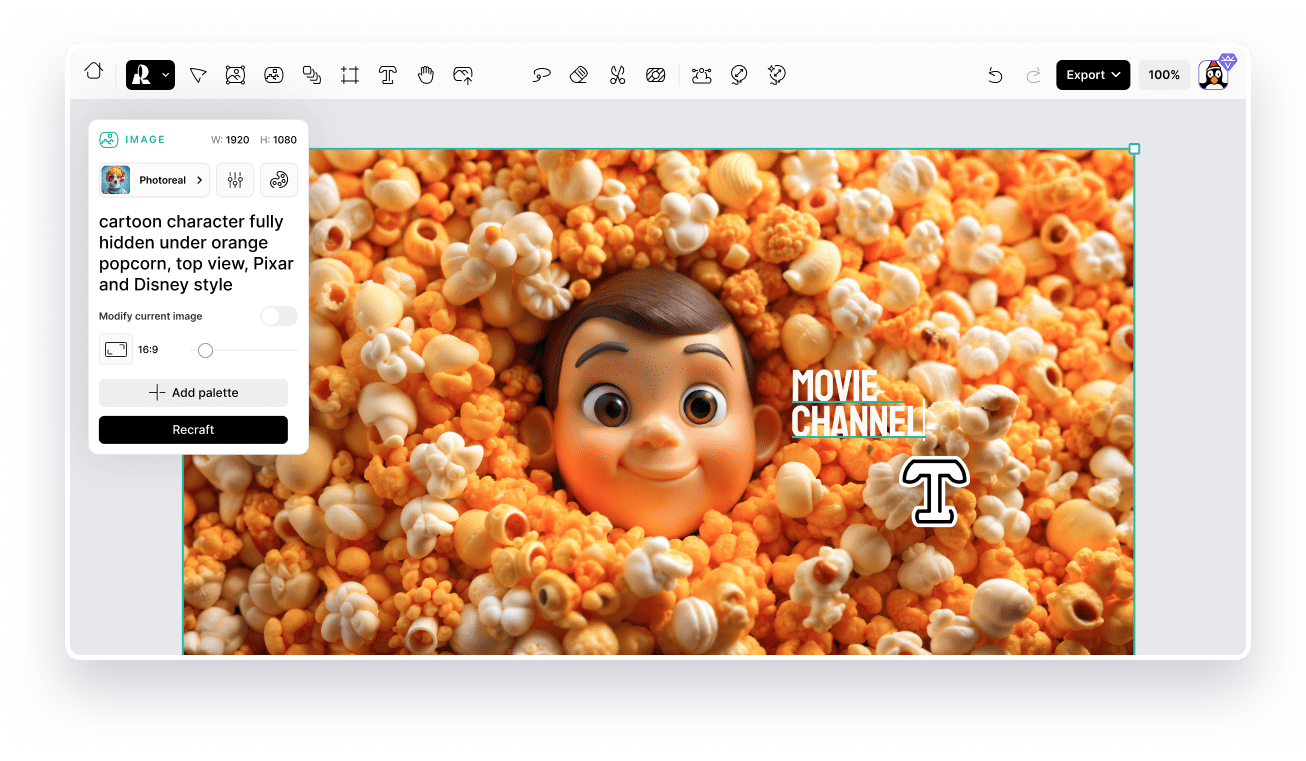Open the image generation settings sliders
The width and height of the screenshot is (1306, 761).
[235, 180]
